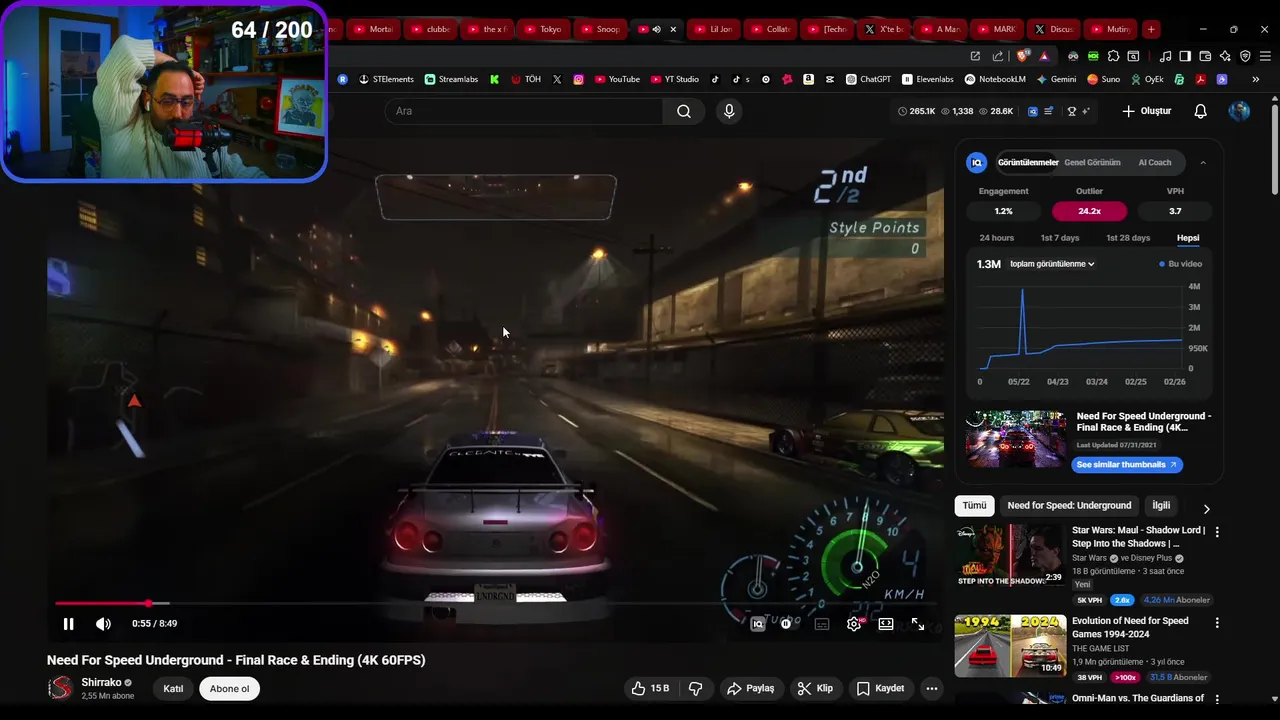Toggle subtitles button in the player

822,624
